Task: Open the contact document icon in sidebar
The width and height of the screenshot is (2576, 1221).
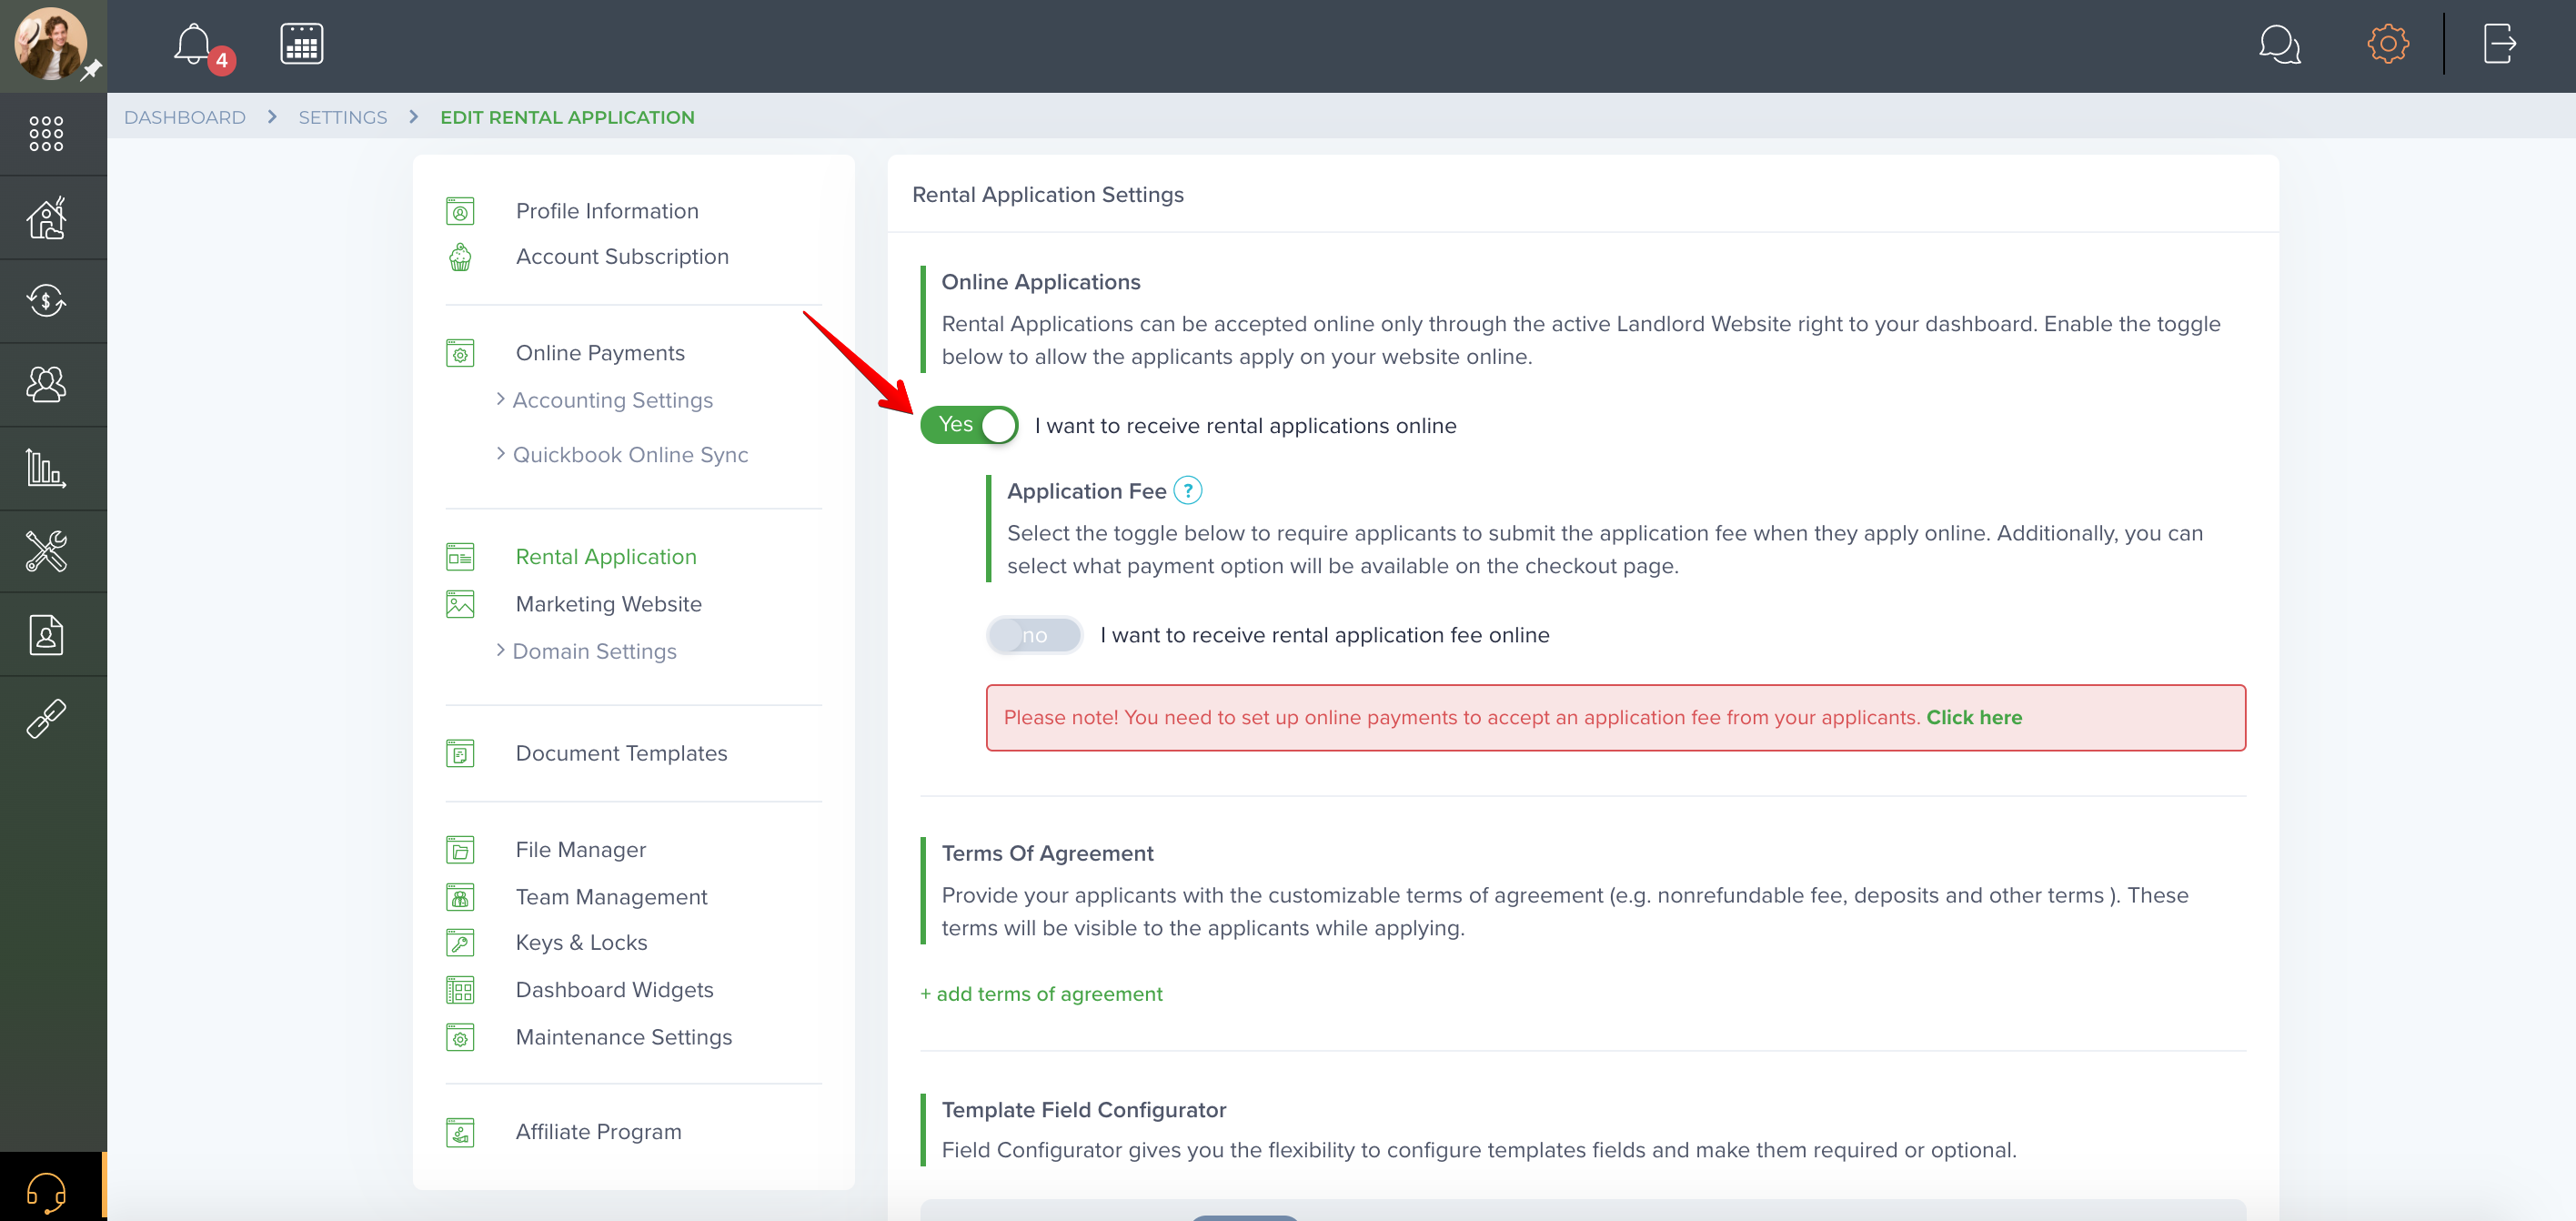Action: pos(46,635)
